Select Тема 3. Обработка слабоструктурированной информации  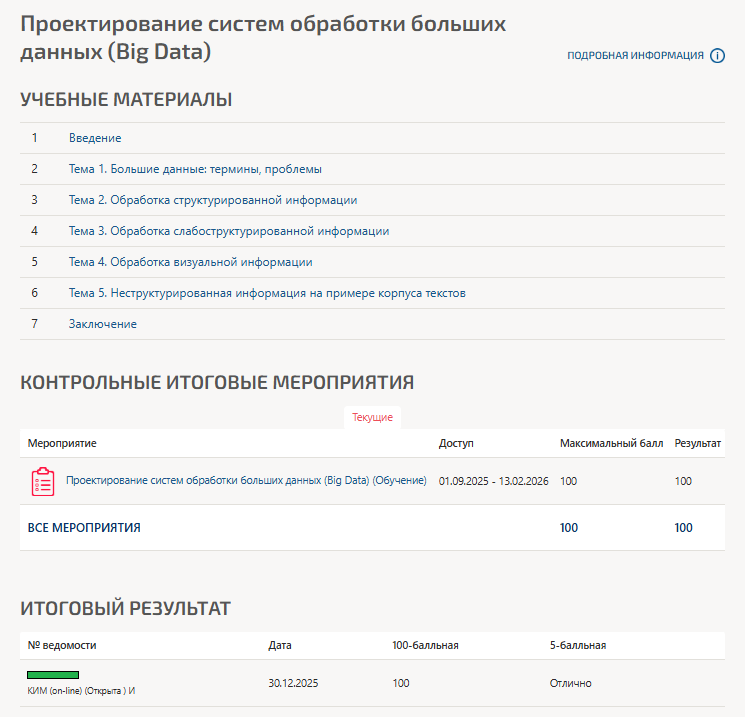[x=229, y=231]
